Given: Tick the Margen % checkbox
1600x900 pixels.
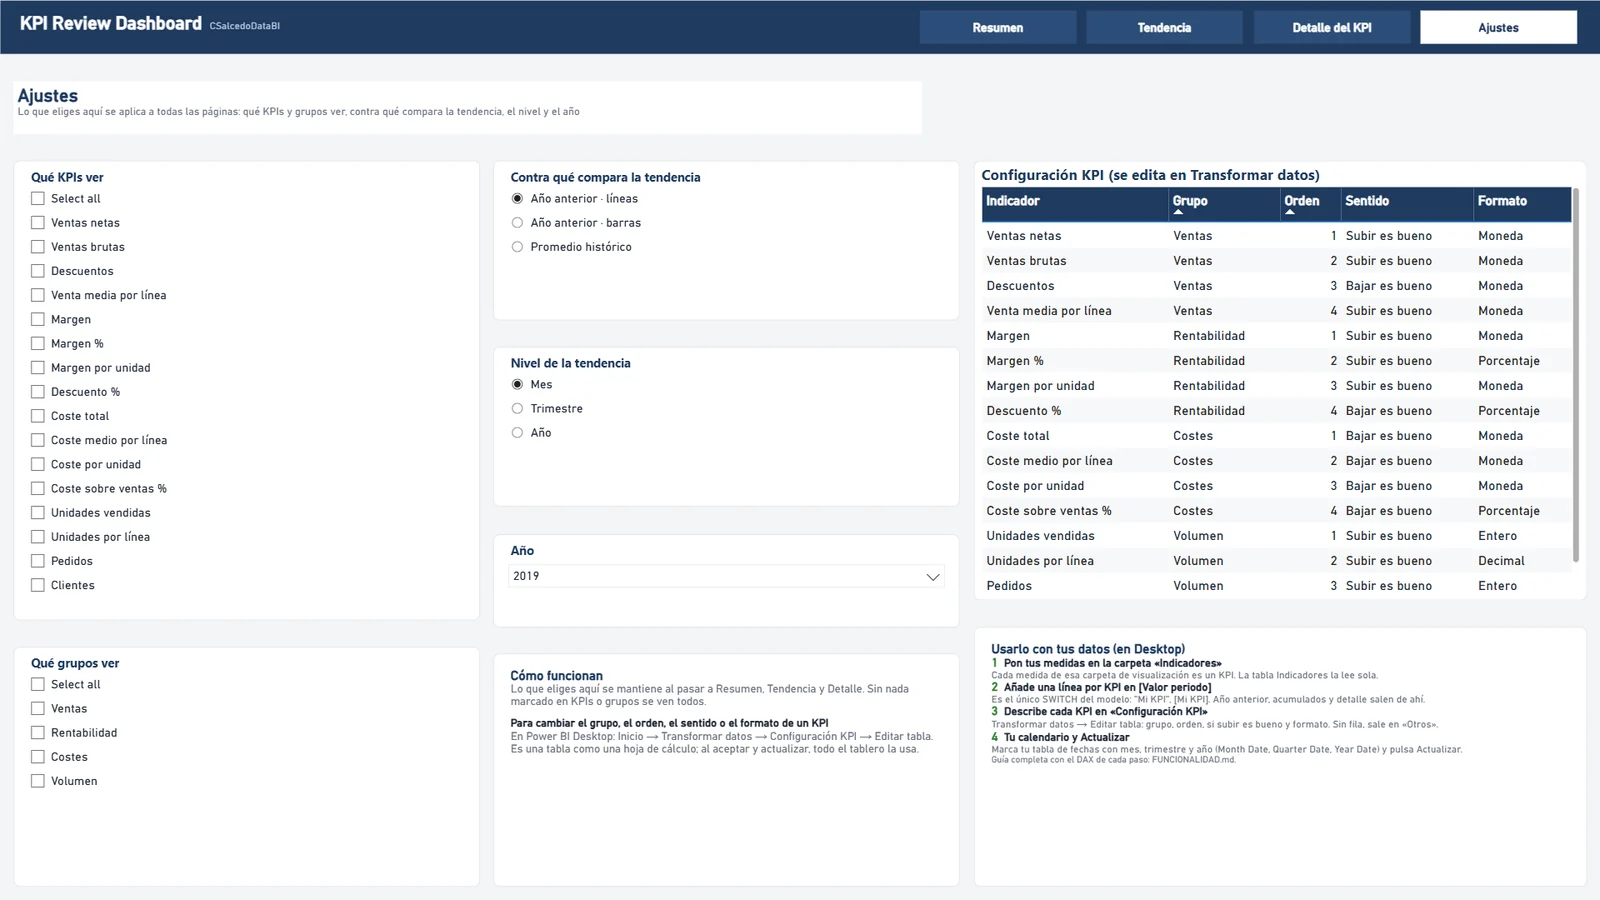Looking at the screenshot, I should (38, 344).
